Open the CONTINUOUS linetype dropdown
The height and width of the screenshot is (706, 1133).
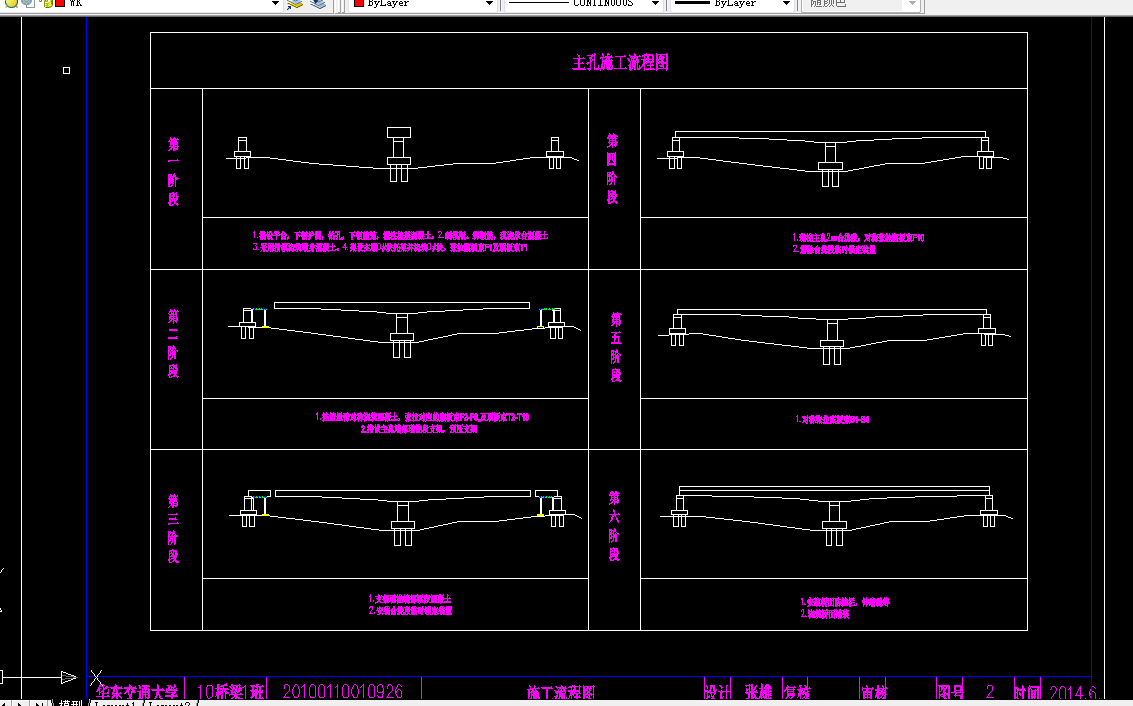pos(655,4)
